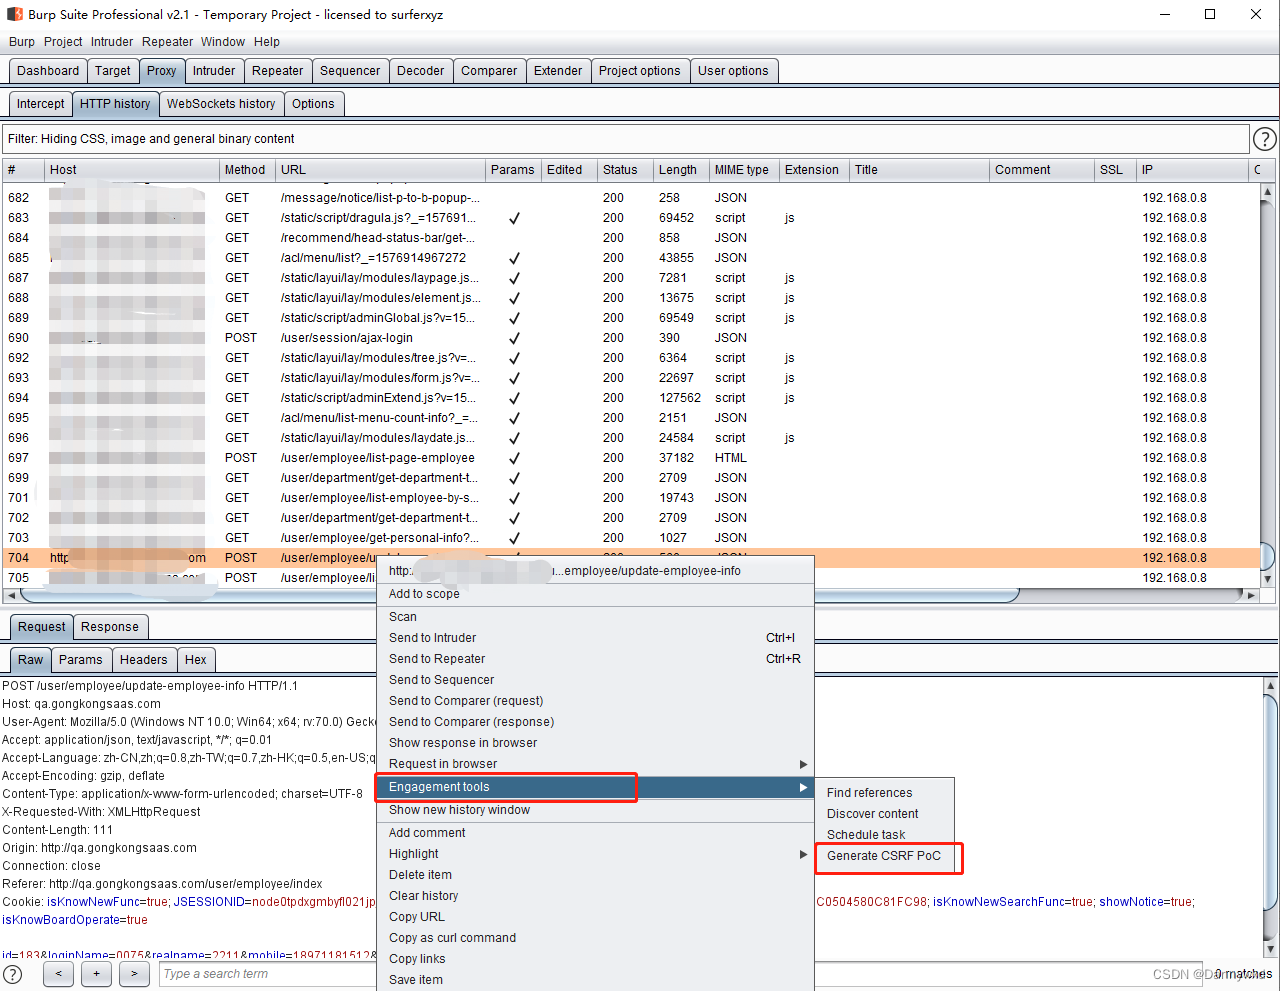This screenshot has width=1280, height=991.
Task: Select 'Clear history' in context menu
Action: click(595, 896)
